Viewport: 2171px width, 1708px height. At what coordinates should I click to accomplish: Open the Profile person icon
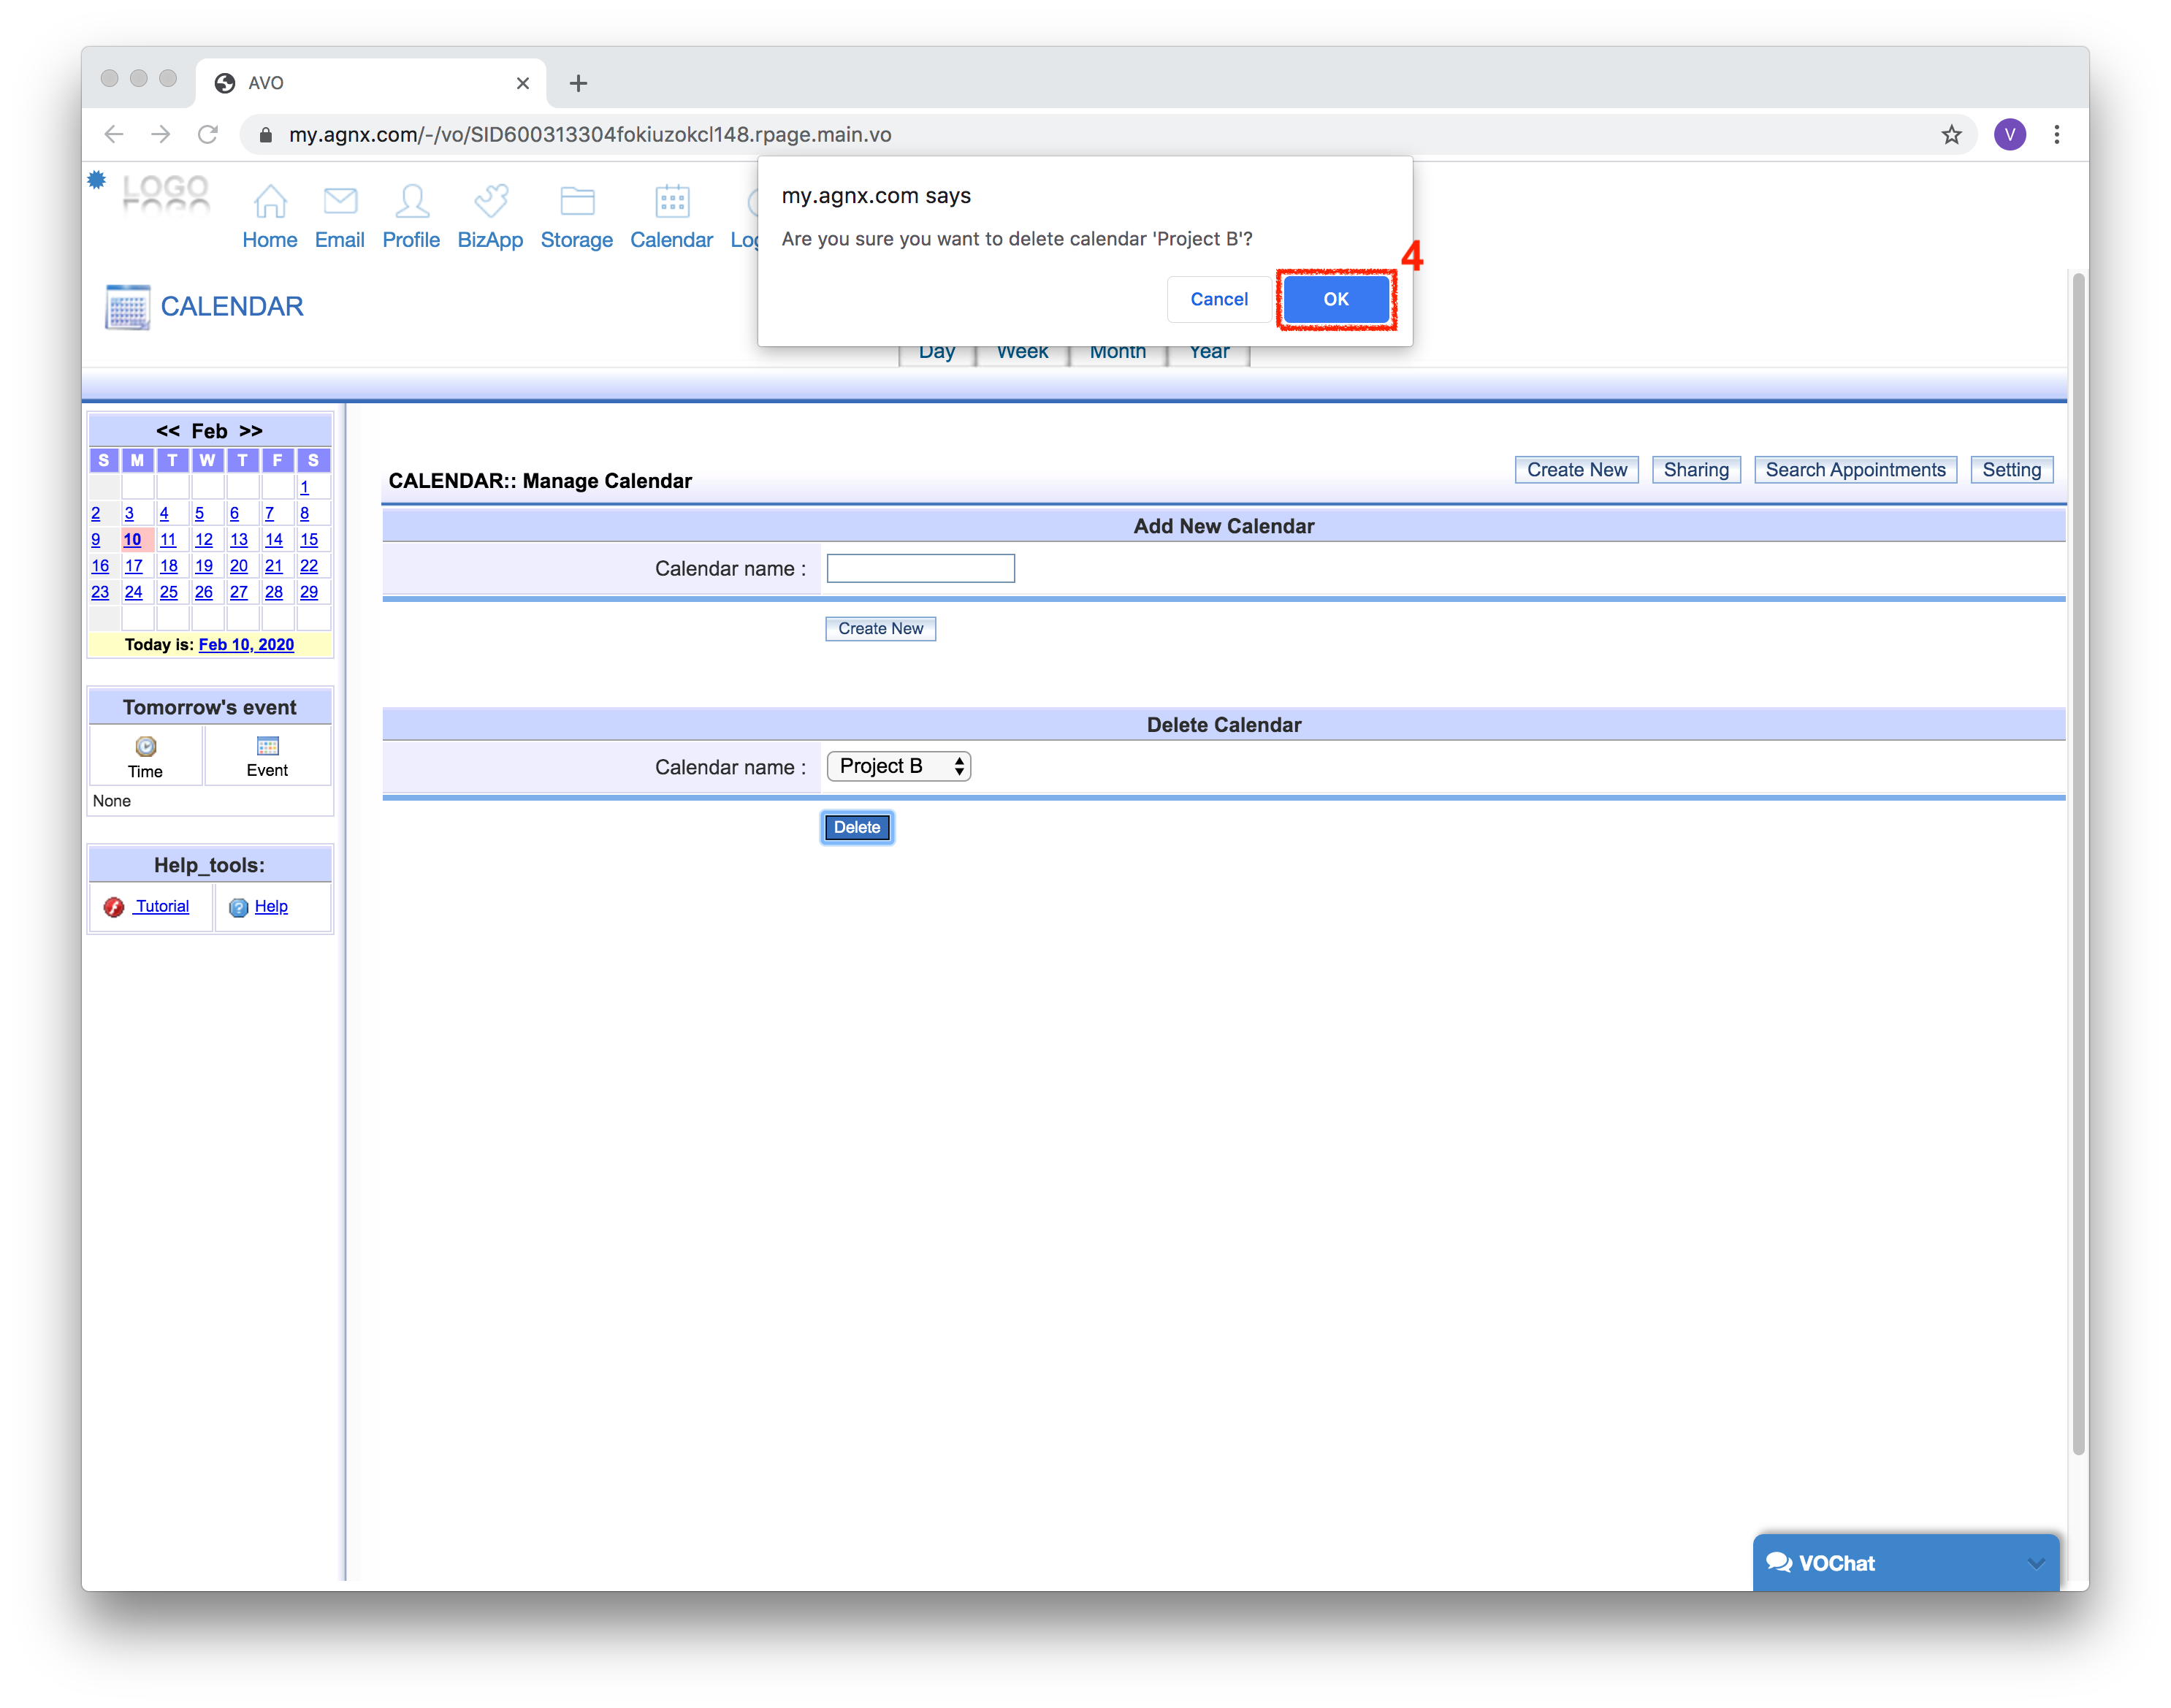pyautogui.click(x=411, y=201)
